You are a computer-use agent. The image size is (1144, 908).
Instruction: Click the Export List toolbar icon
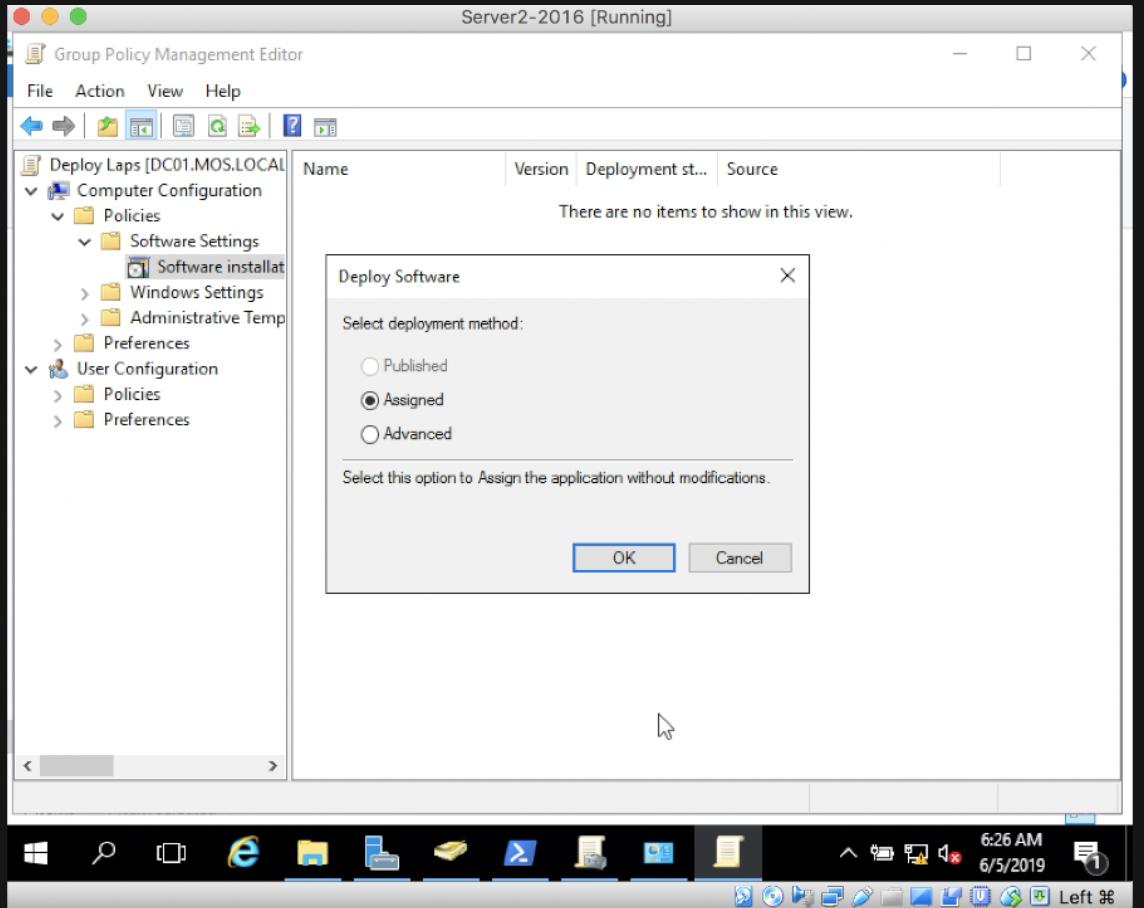pos(249,126)
